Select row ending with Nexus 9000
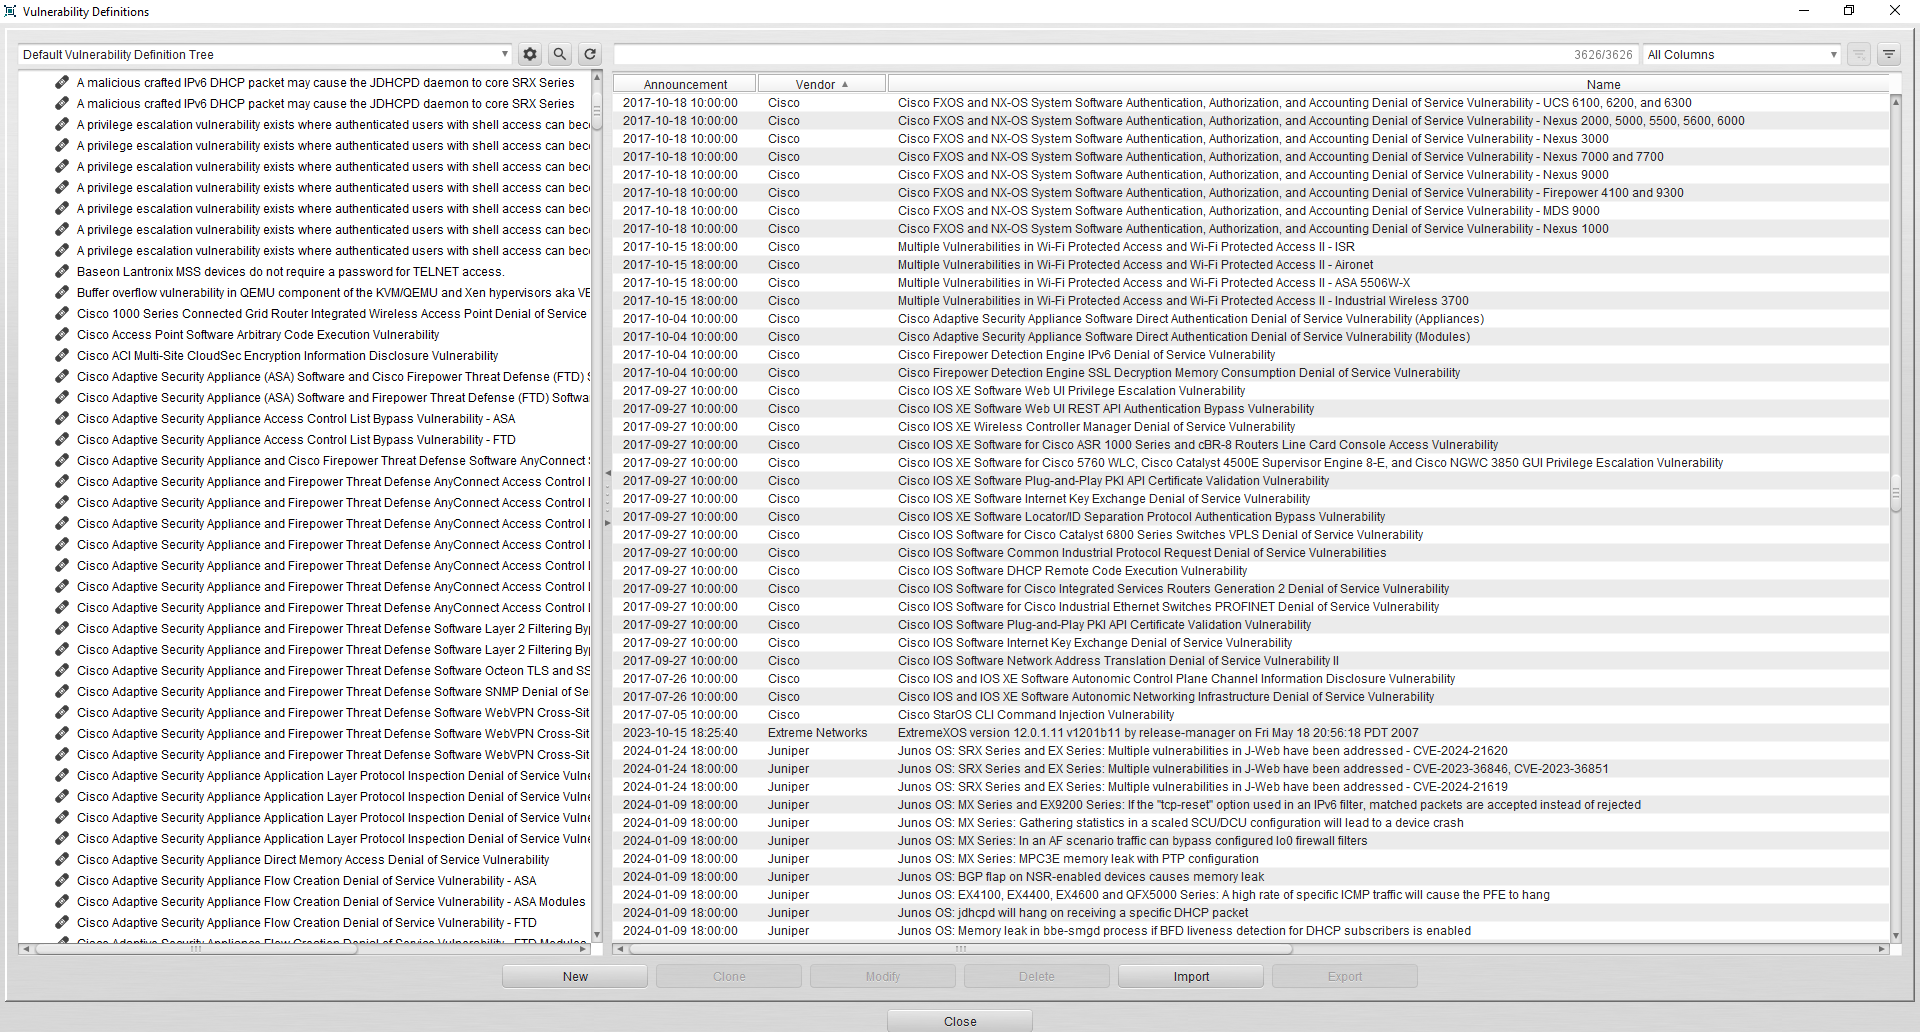 1251,175
